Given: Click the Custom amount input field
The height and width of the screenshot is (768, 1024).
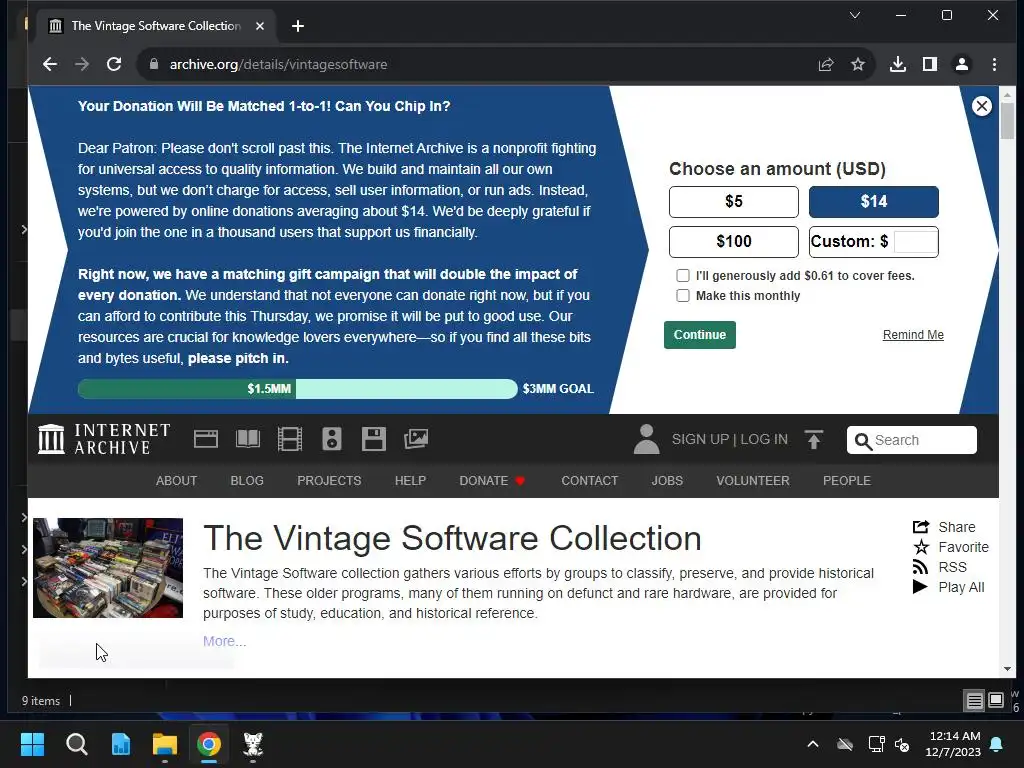Looking at the screenshot, I should click(x=916, y=242).
